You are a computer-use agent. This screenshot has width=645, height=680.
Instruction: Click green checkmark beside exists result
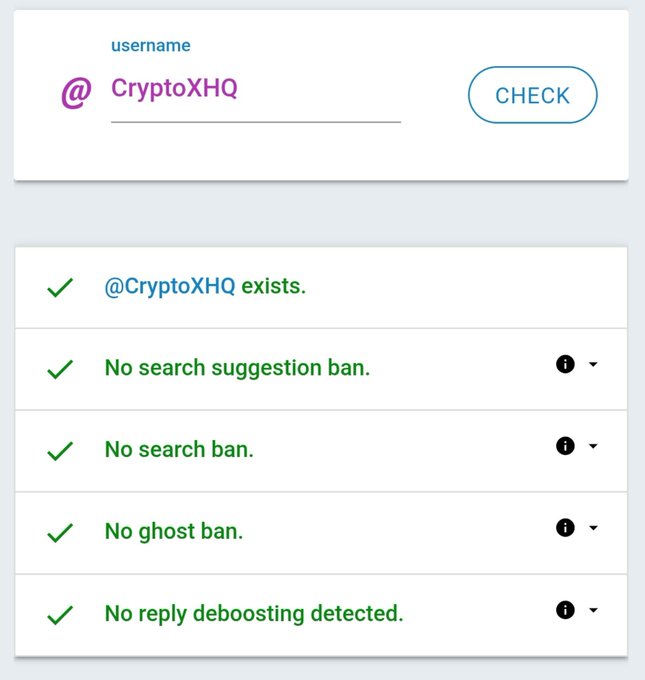60,288
